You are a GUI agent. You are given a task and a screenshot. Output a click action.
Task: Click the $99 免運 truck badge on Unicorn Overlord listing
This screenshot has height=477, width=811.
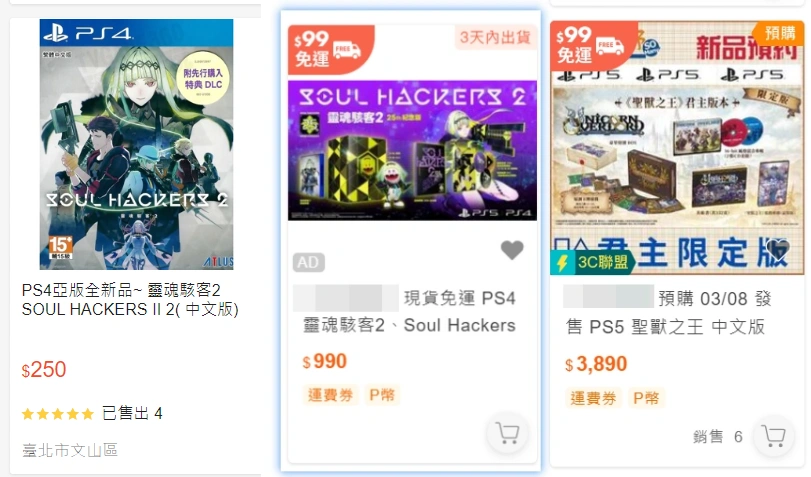[593, 47]
